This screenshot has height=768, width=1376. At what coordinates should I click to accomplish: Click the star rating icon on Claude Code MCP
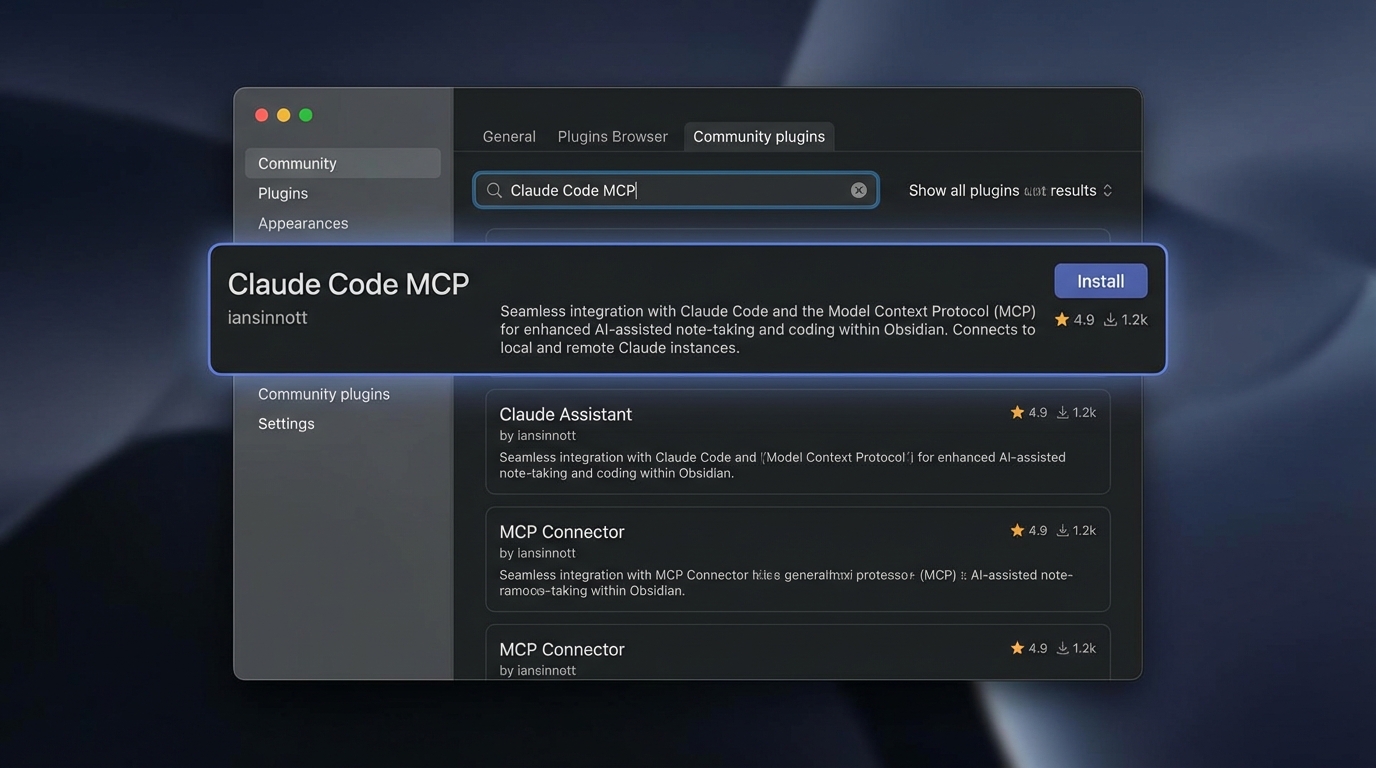1062,320
